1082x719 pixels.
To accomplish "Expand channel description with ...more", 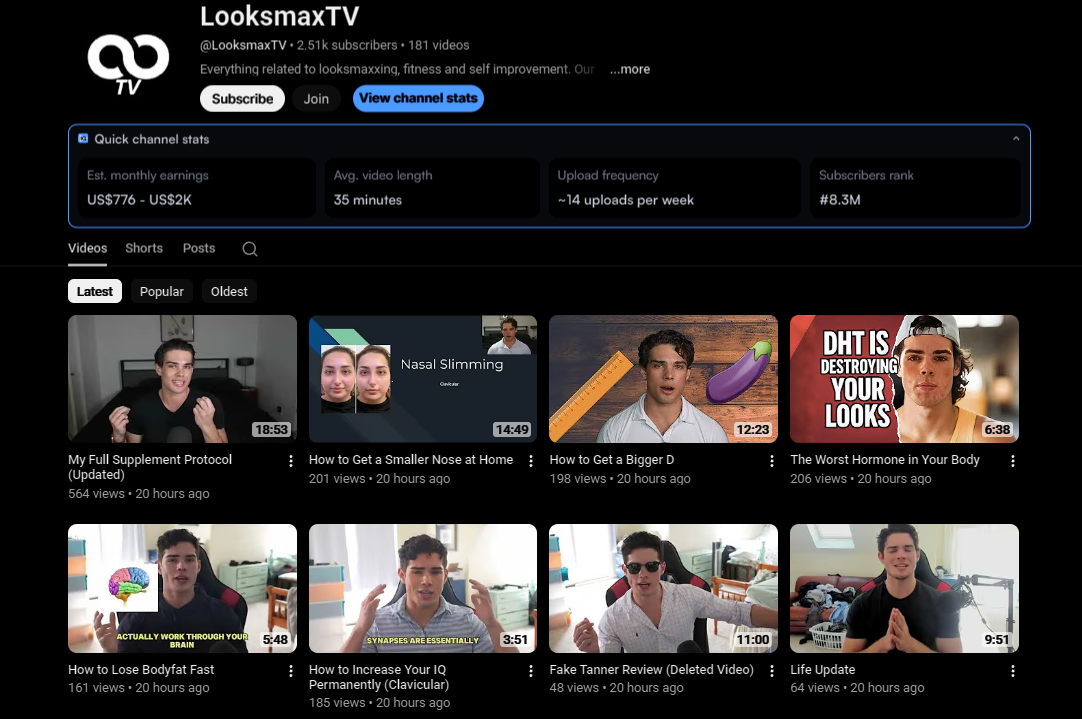I will point(630,70).
